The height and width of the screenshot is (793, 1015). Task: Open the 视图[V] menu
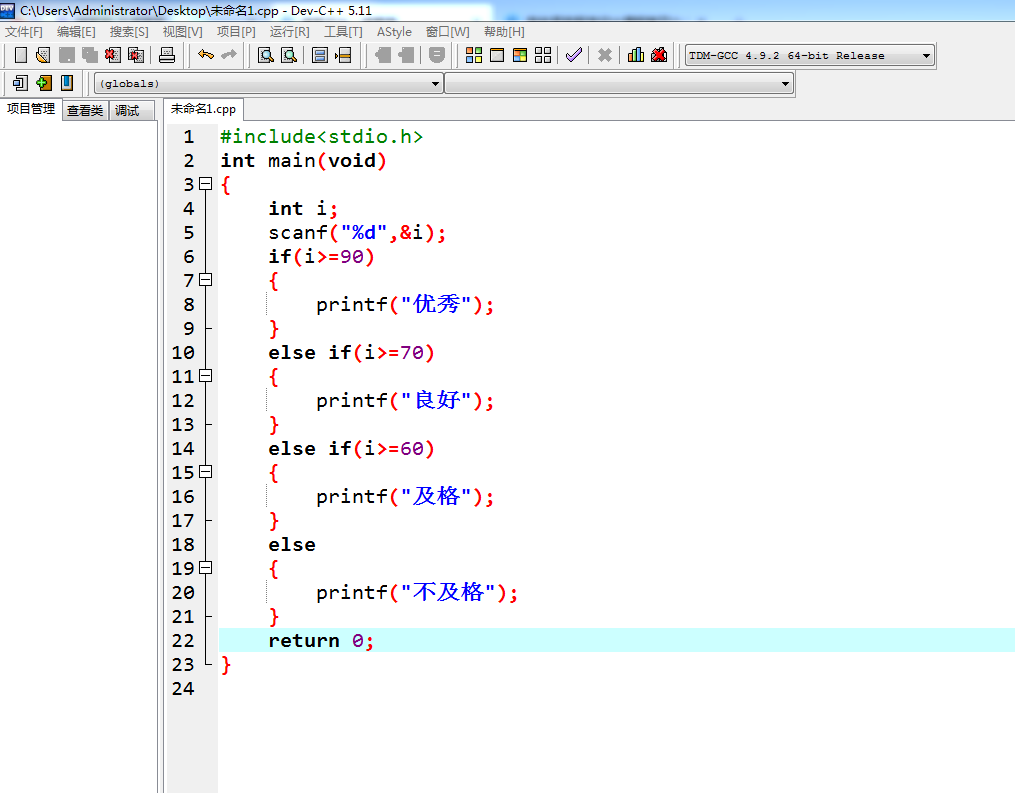pos(183,32)
